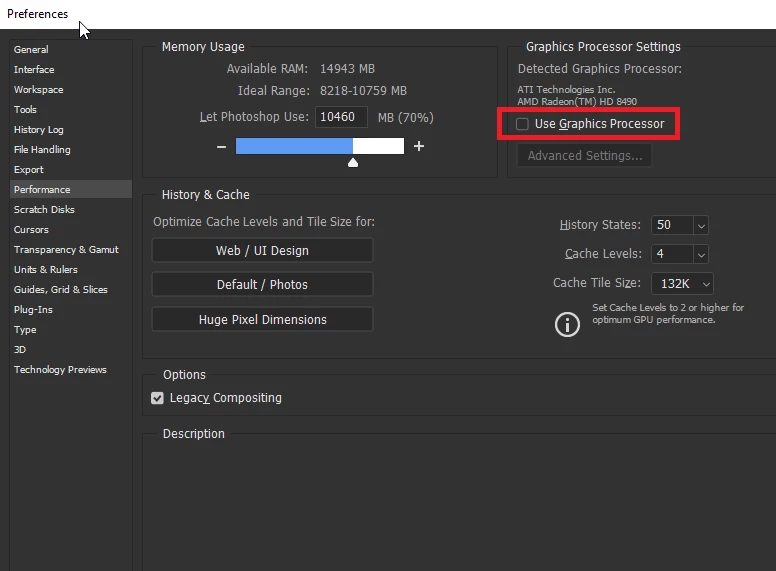Image resolution: width=776 pixels, height=571 pixels.
Task: Click the MB (70%) label
Action: [x=405, y=118]
